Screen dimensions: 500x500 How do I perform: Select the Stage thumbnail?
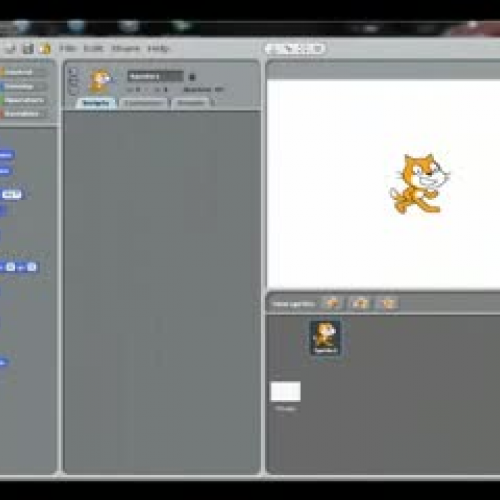pyautogui.click(x=286, y=391)
